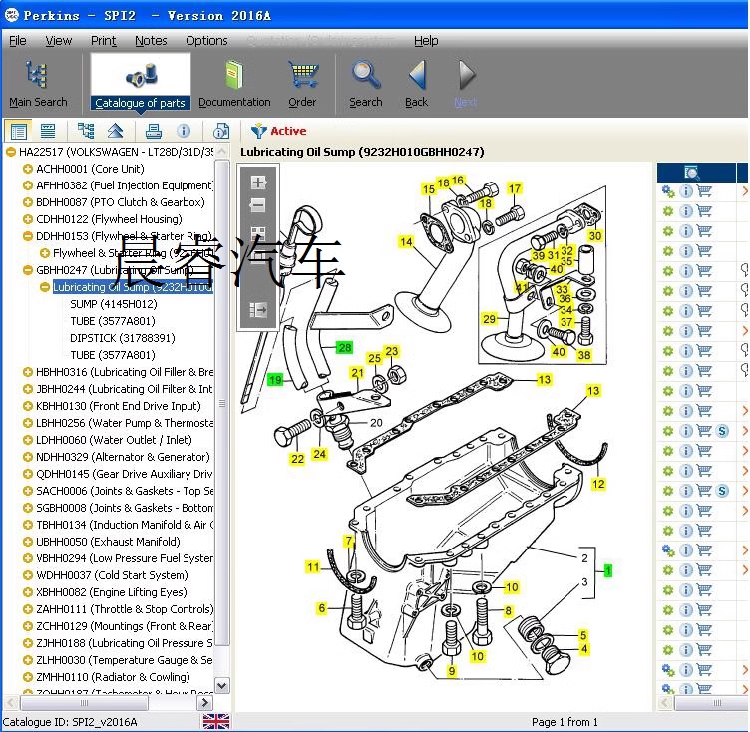Collapse the HA22517 Volkswagen root node
This screenshot has height=732, width=750.
[x=11, y=152]
